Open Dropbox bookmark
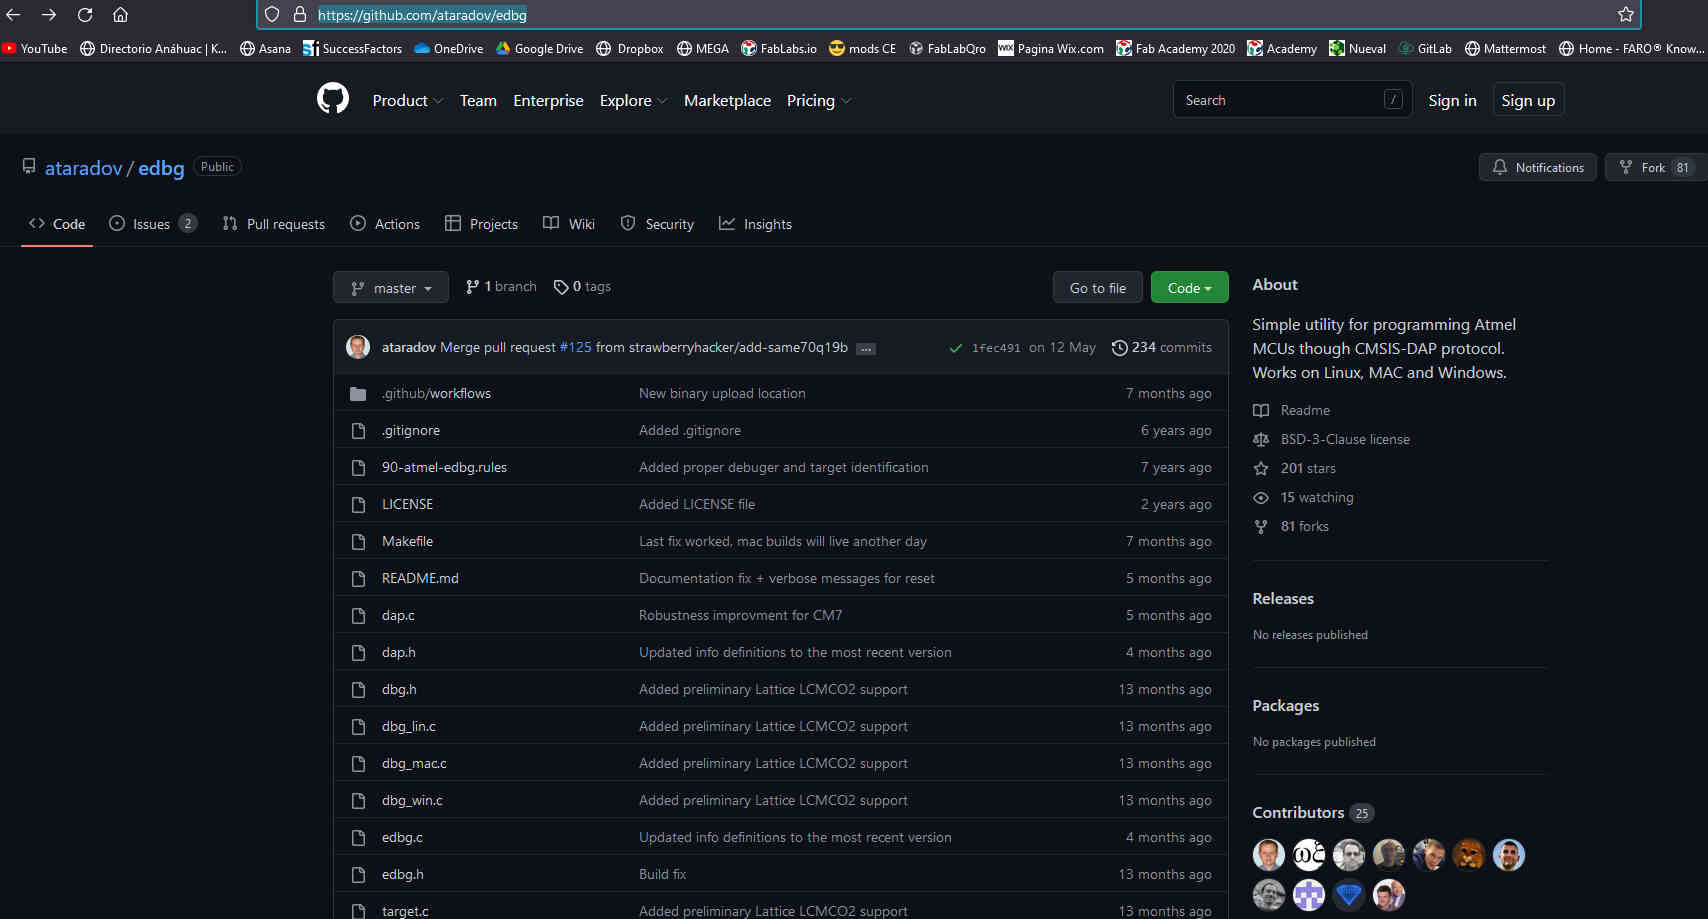This screenshot has height=919, width=1708. tap(630, 48)
